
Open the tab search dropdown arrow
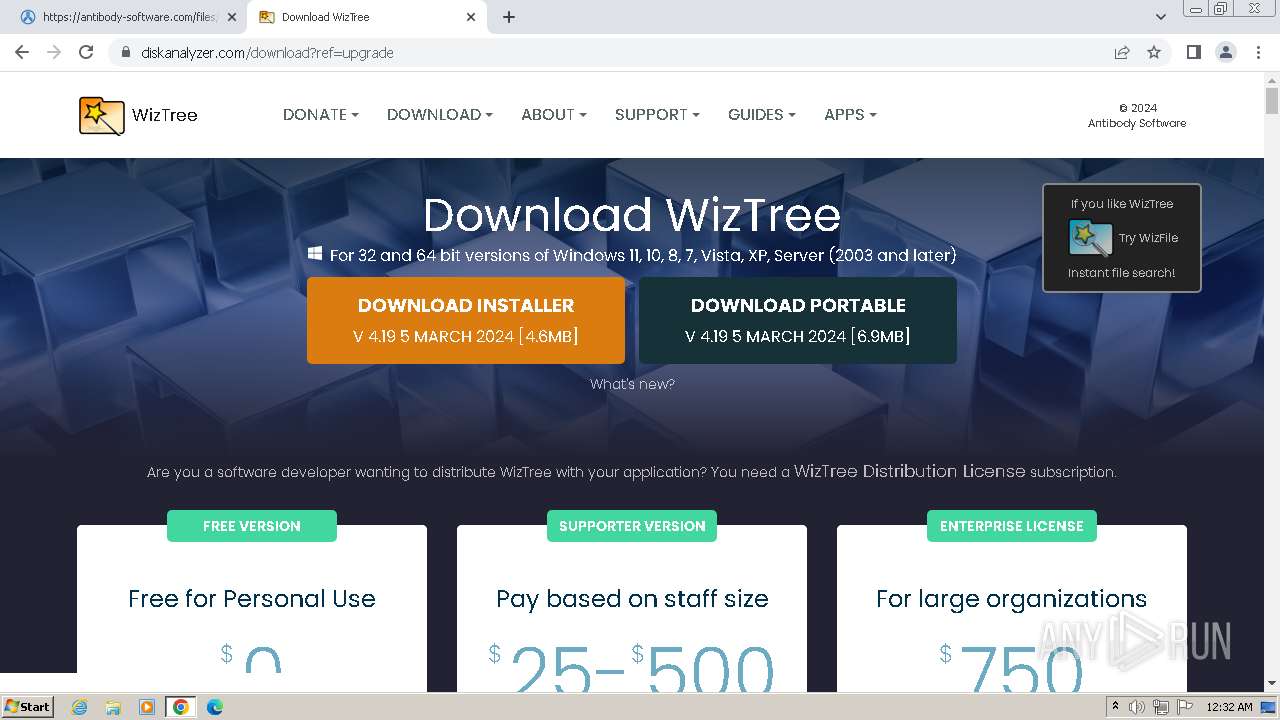point(1161,17)
